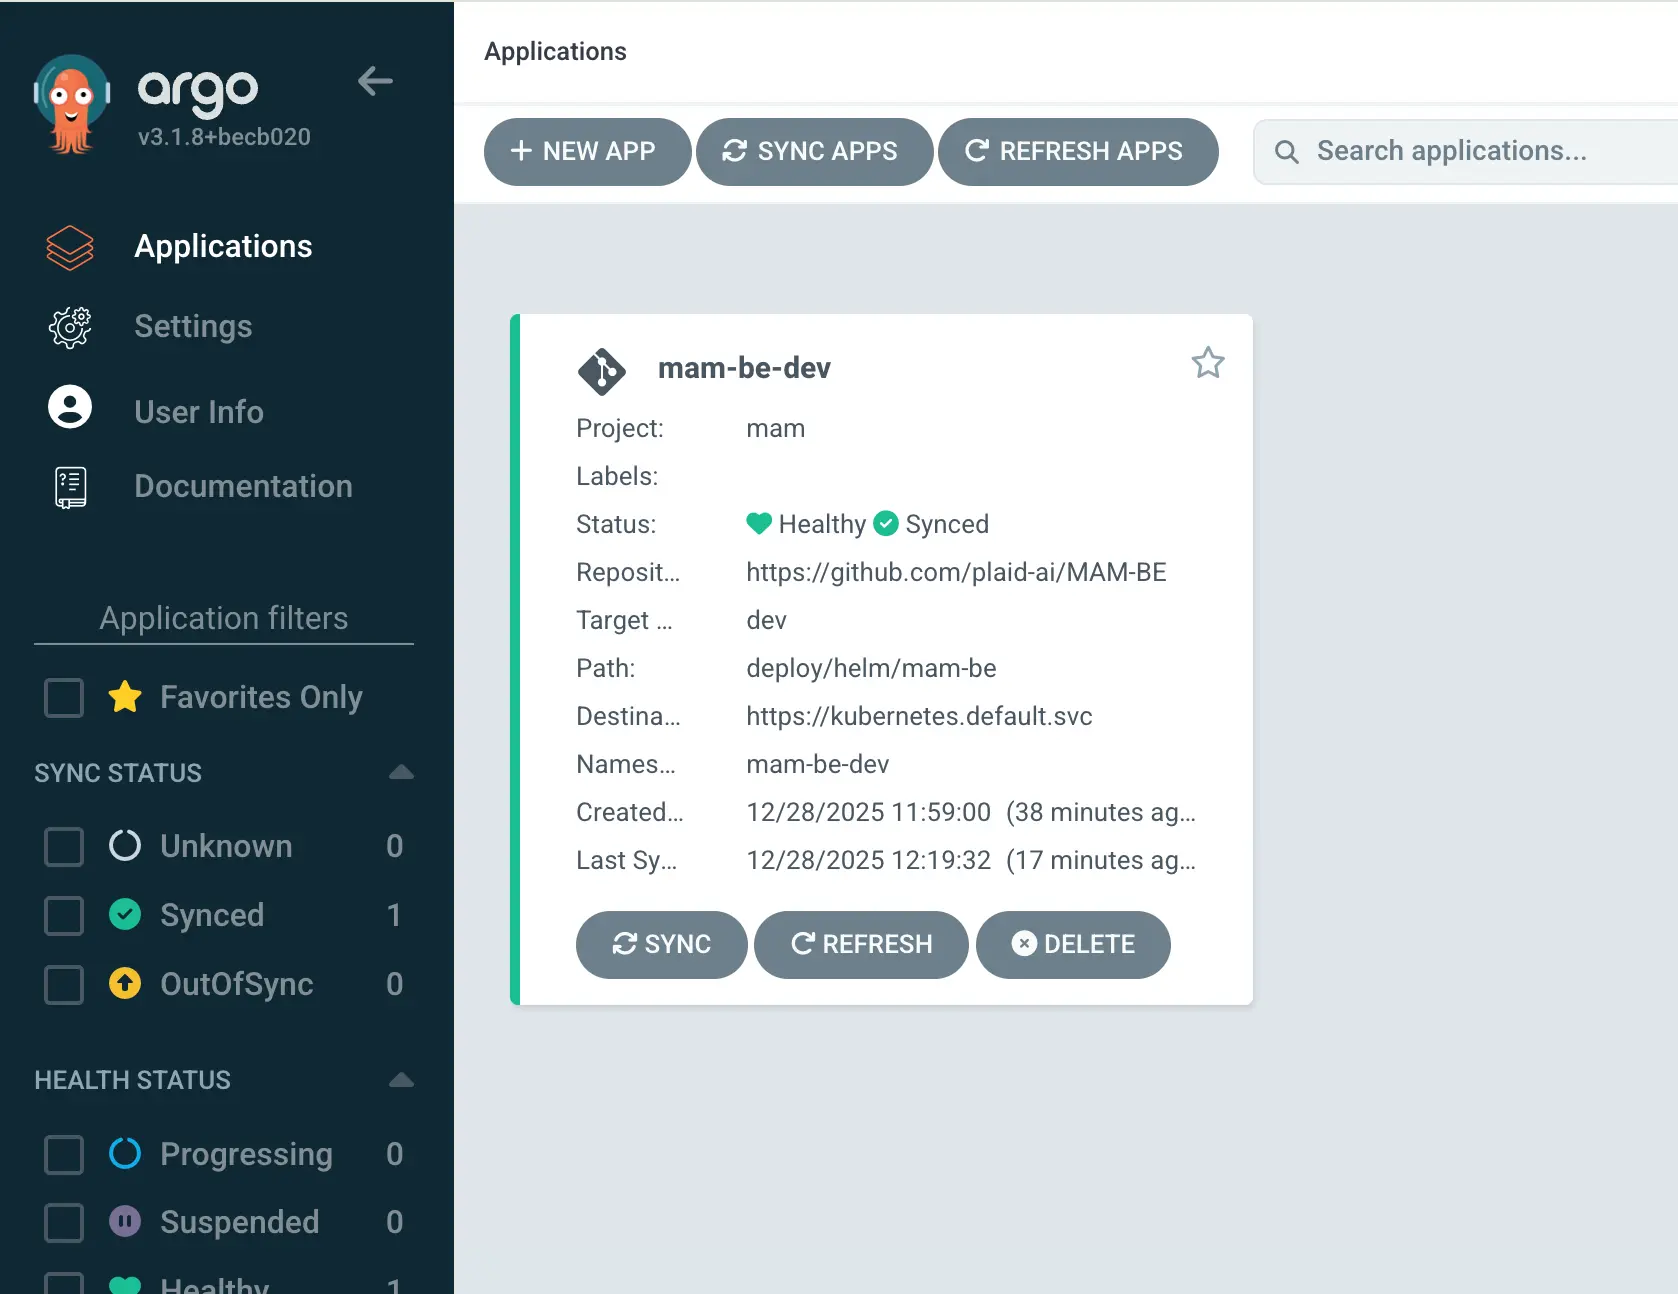The width and height of the screenshot is (1678, 1294).
Task: Collapse sidebar with the back arrow
Action: tap(375, 82)
